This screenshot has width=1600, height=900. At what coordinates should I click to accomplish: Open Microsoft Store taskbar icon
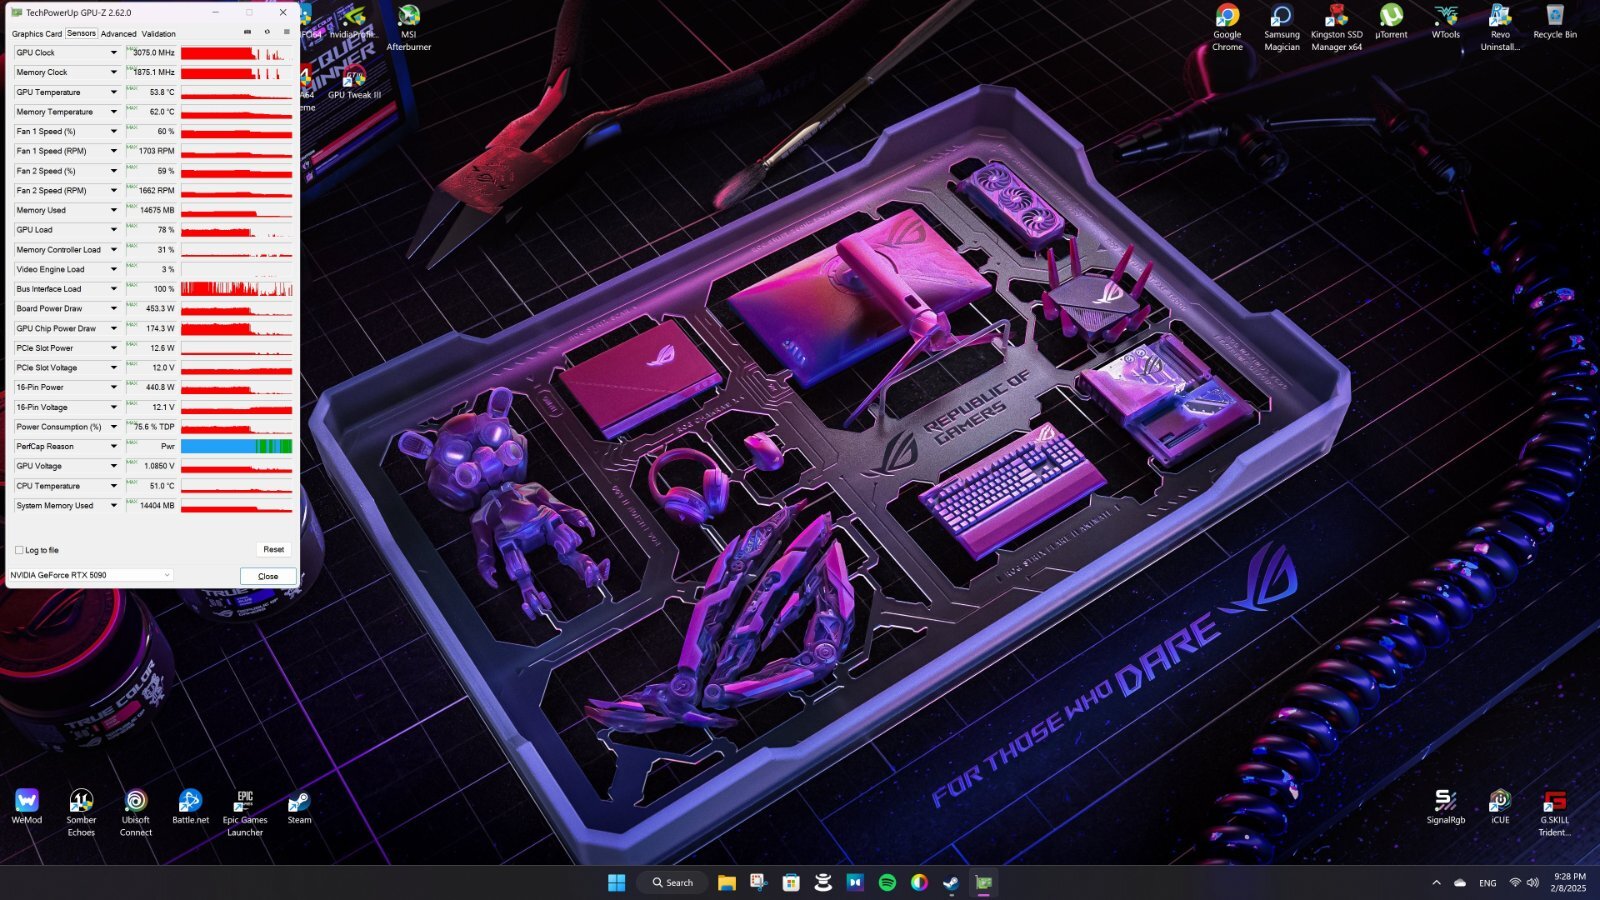pyautogui.click(x=791, y=882)
